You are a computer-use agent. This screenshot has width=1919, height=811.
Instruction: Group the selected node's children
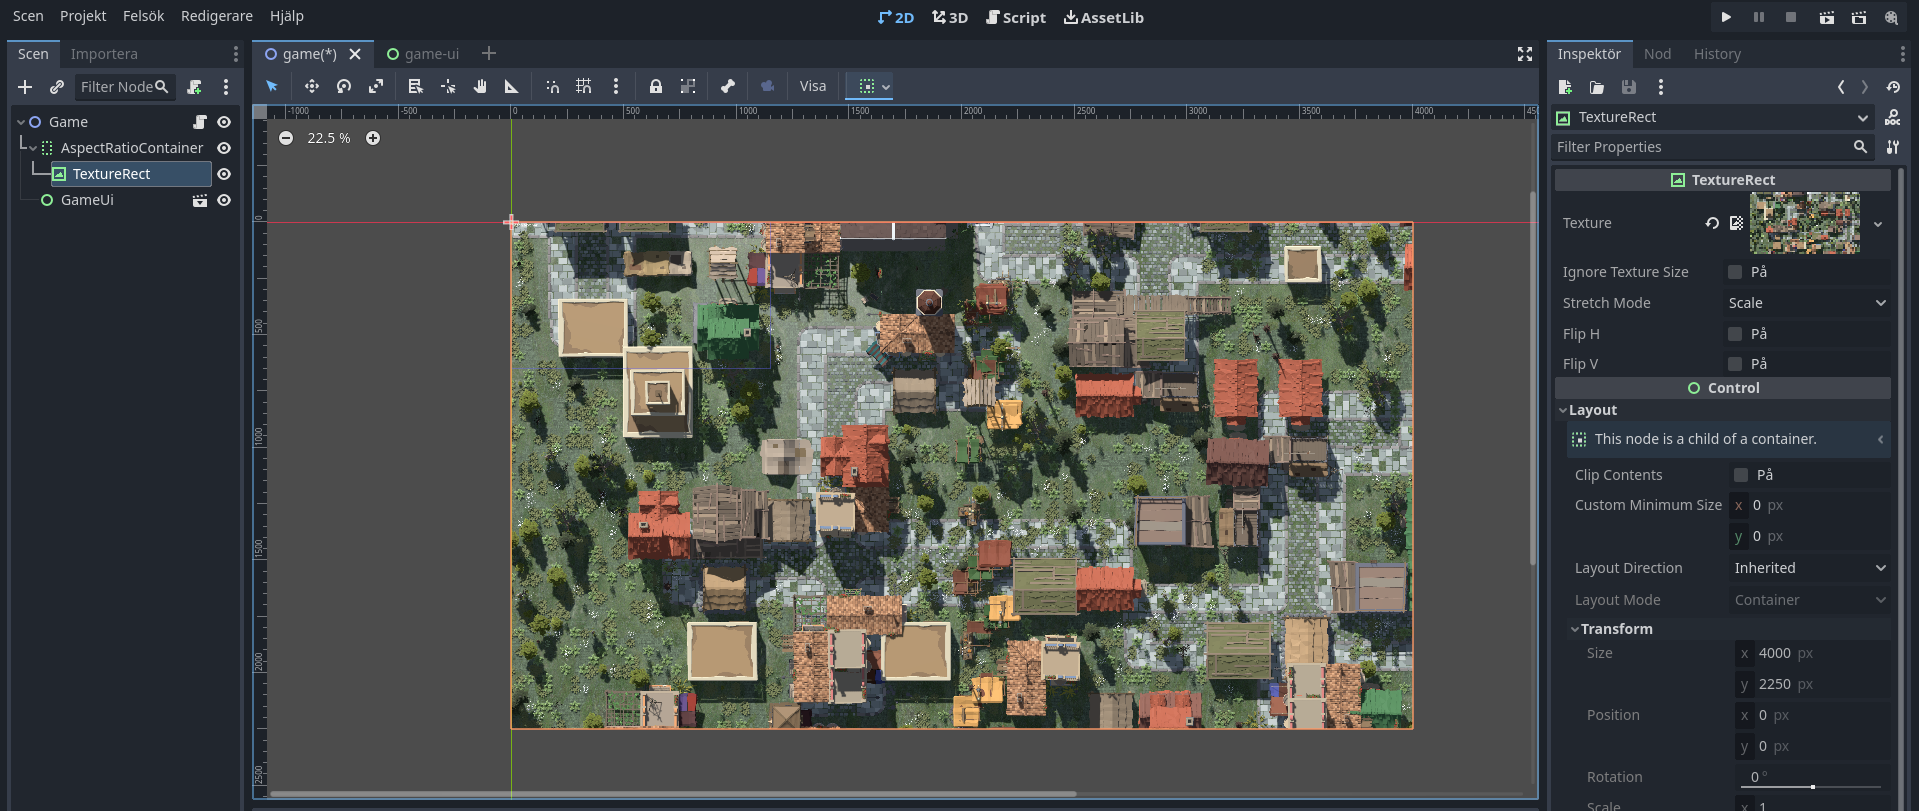tap(688, 87)
